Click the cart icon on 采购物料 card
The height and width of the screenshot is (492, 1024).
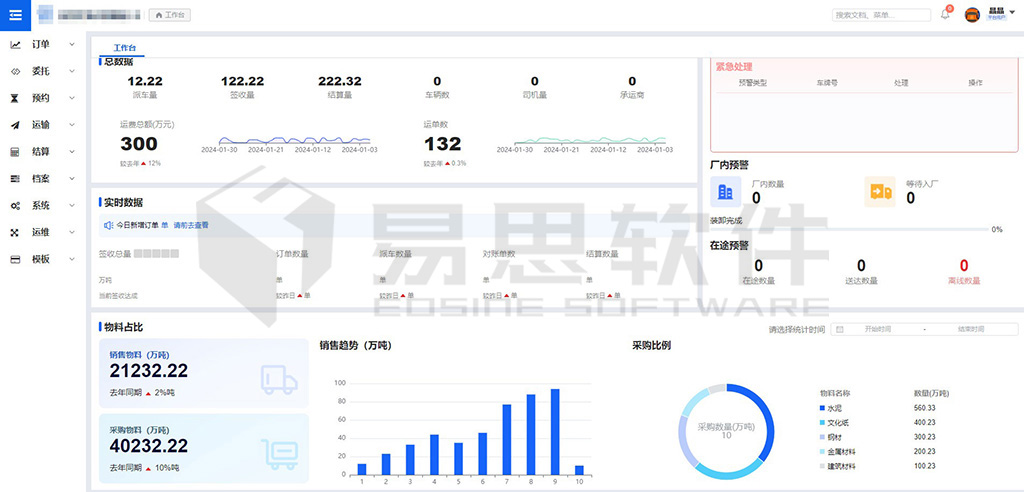click(279, 453)
